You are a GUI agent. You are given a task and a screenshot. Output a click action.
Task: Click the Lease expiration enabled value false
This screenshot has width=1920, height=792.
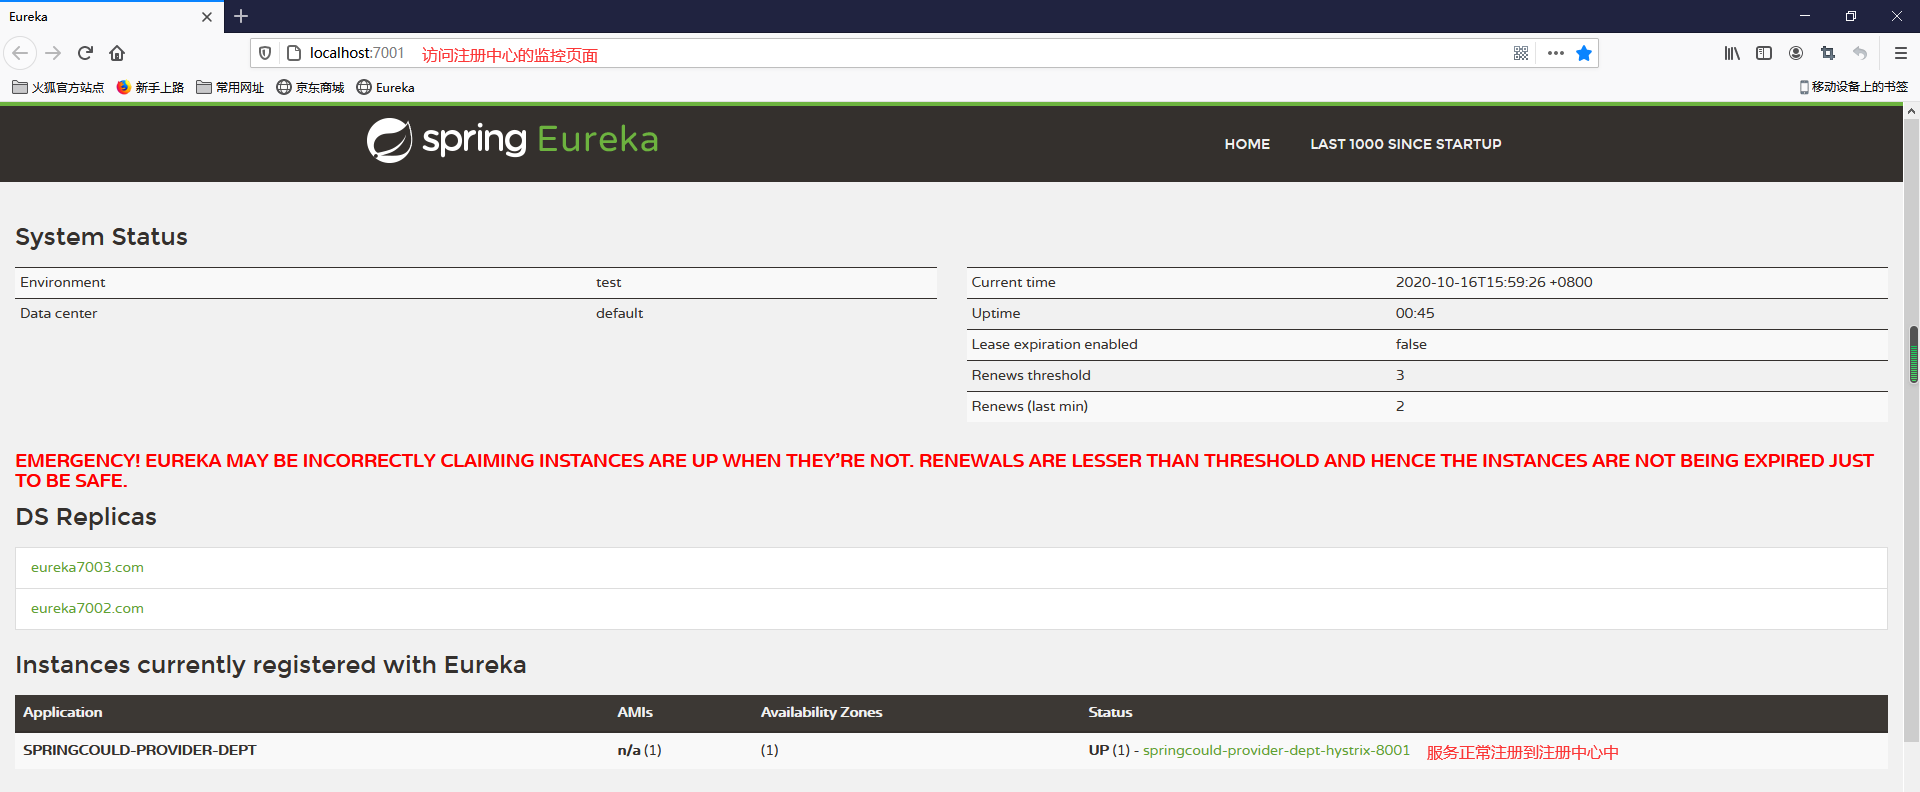tap(1411, 344)
